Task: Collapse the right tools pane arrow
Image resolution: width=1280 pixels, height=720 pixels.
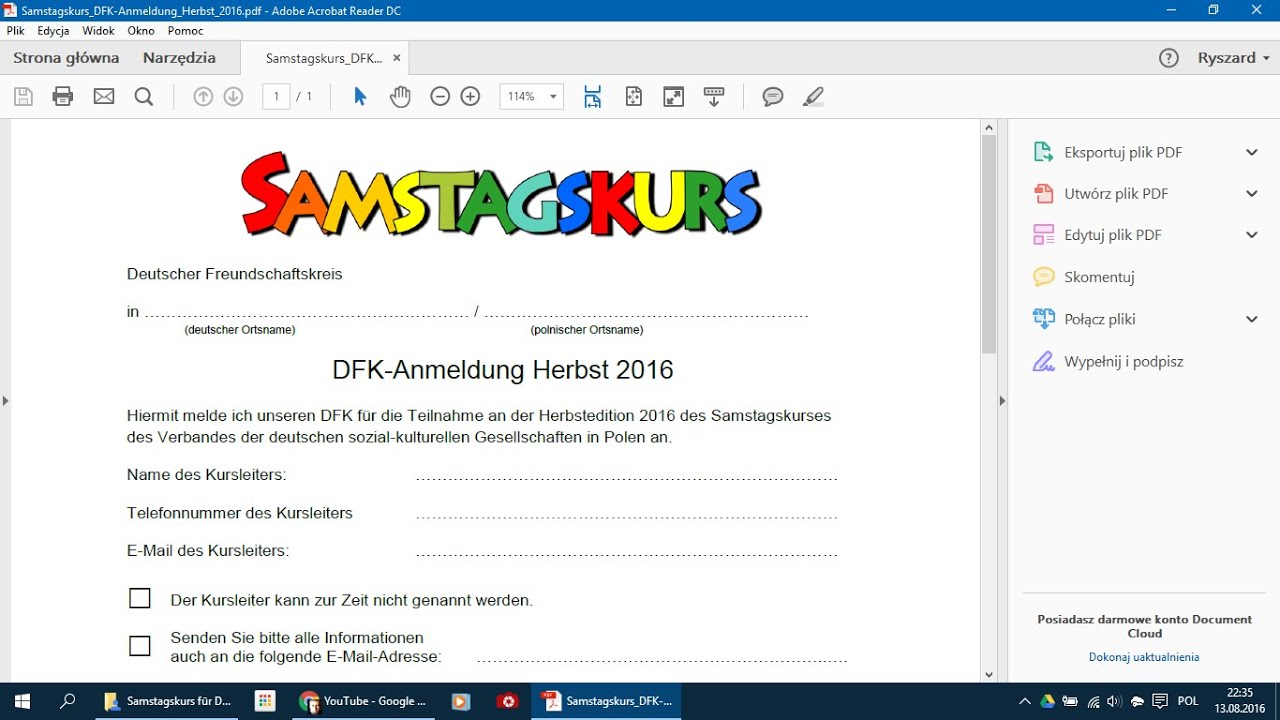Action: pyautogui.click(x=1003, y=401)
